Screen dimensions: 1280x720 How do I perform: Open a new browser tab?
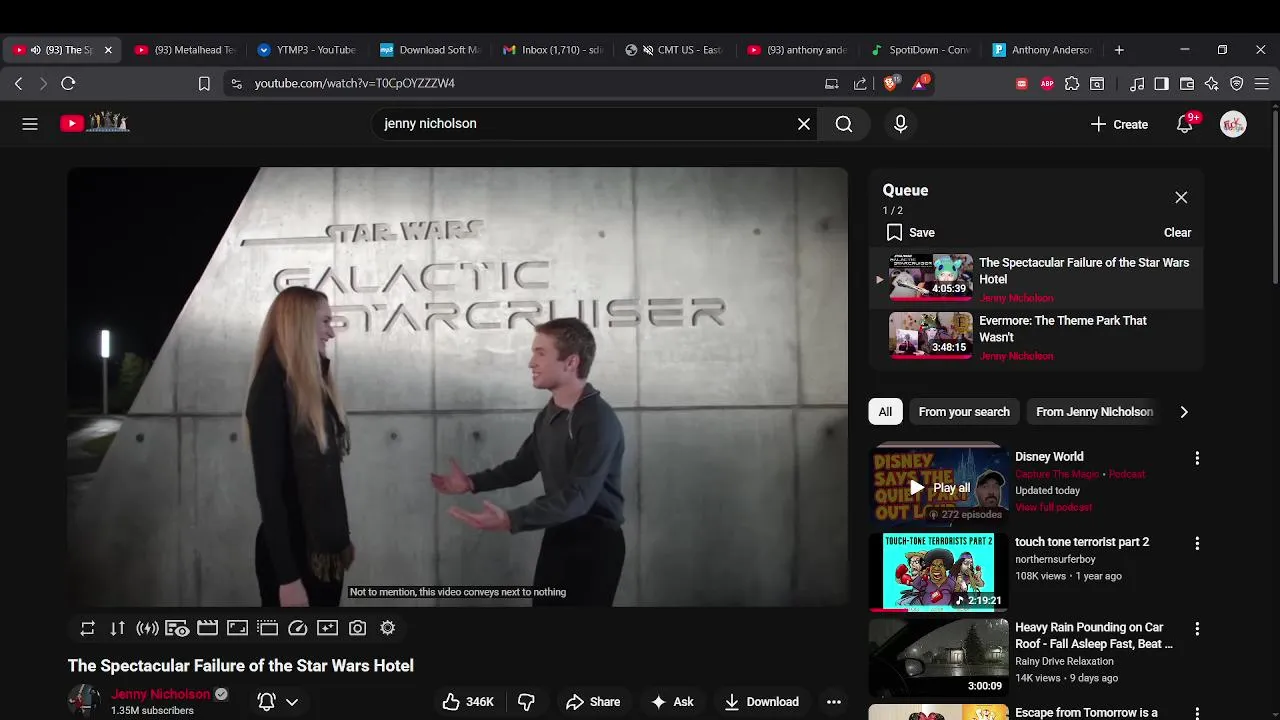[x=1119, y=50]
